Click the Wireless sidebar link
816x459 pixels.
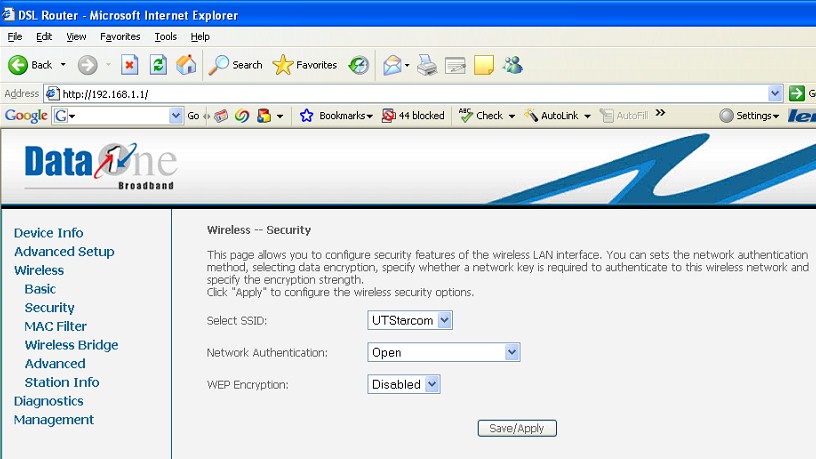point(39,270)
